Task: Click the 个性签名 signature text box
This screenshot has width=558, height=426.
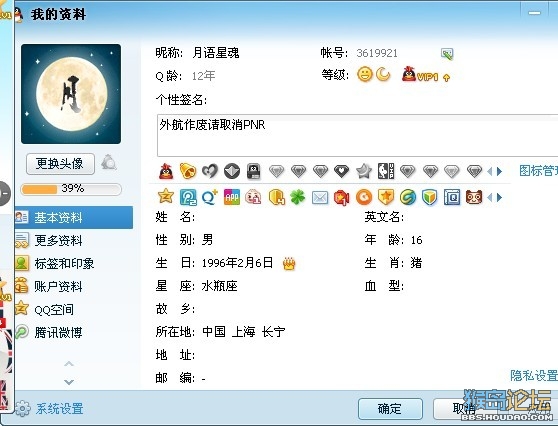Action: (x=357, y=135)
